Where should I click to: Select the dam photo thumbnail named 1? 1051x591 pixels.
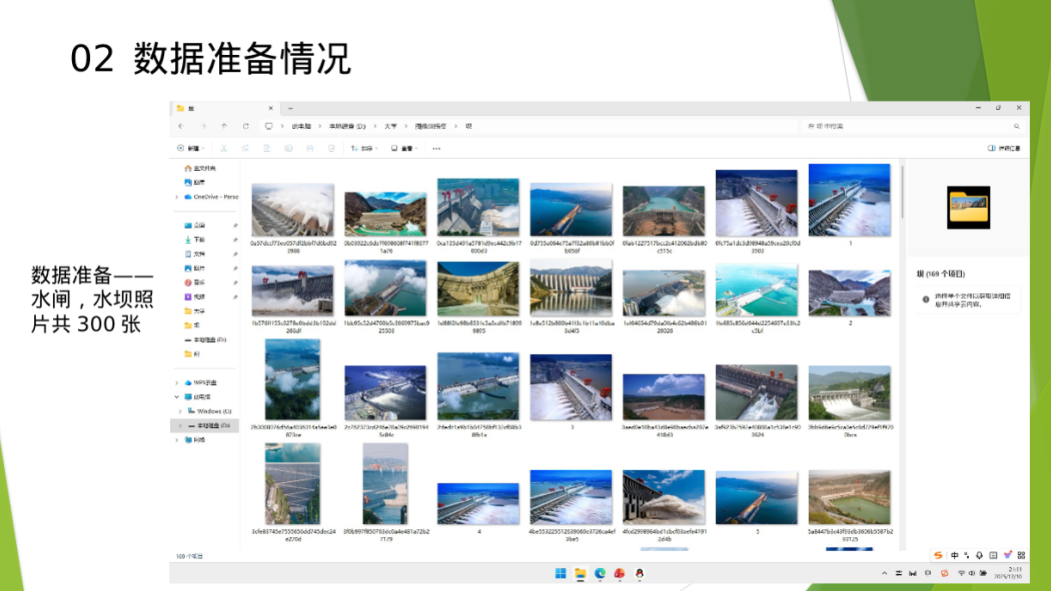pos(849,201)
